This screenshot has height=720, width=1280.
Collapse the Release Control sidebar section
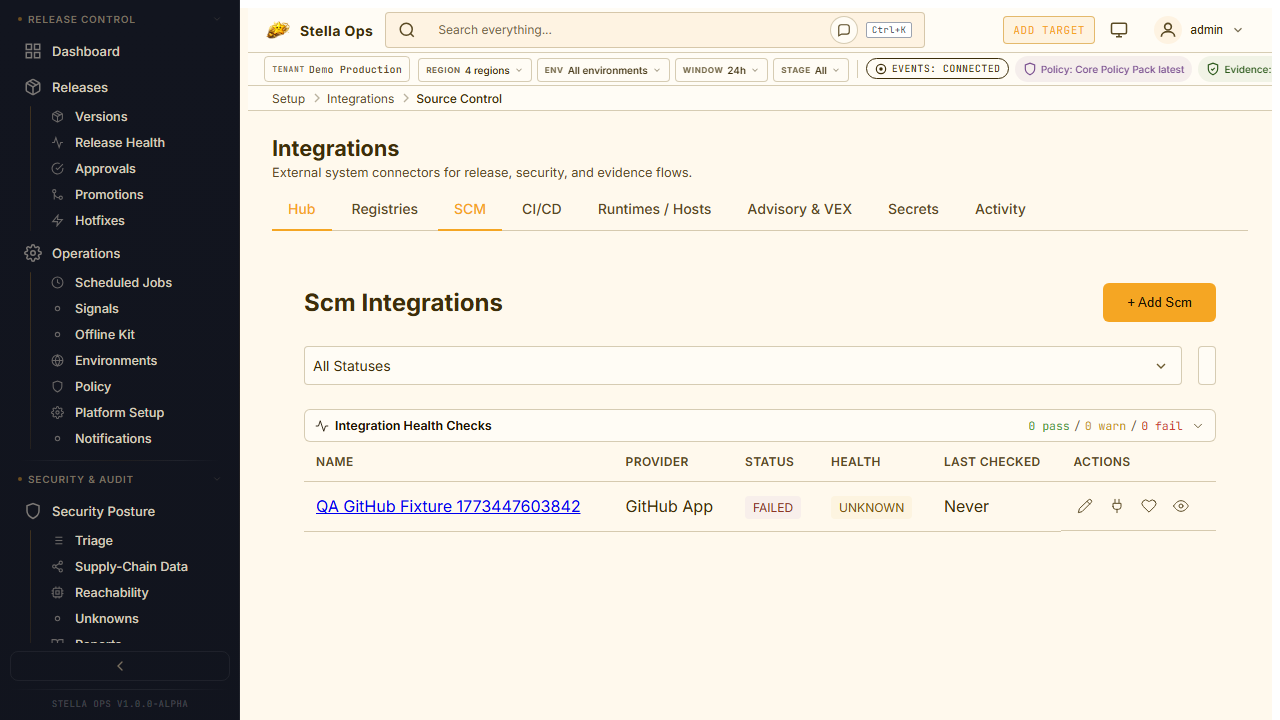pyautogui.click(x=218, y=19)
